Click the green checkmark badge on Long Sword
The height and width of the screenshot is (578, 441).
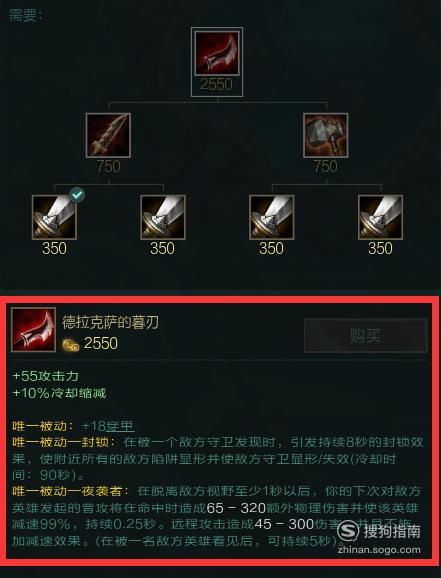[77, 195]
